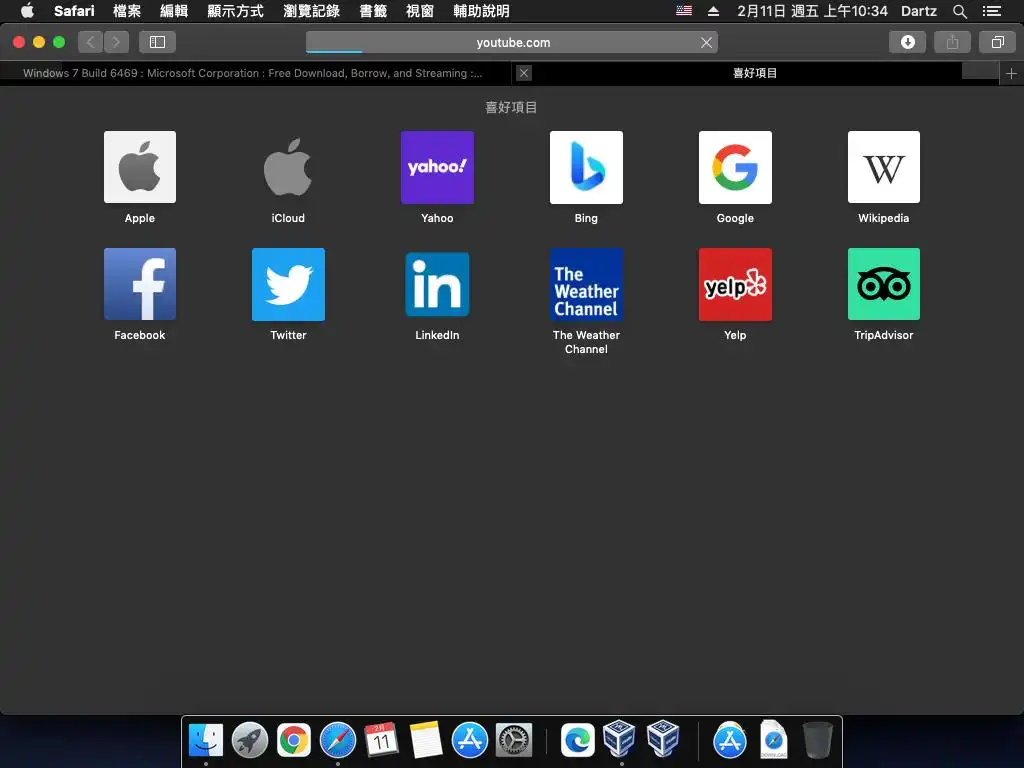Screen dimensions: 1024x768
Task: Open Trash from the Dock
Action: 817,740
